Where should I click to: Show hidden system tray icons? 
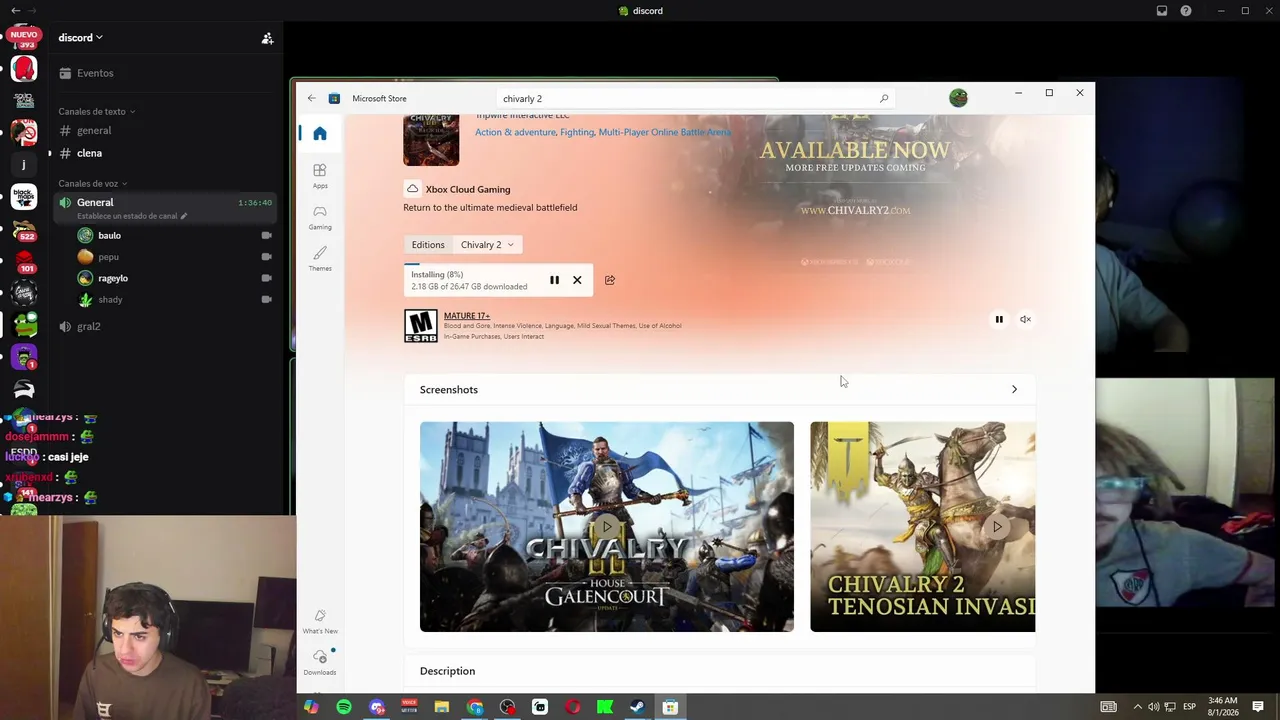tap(1137, 707)
